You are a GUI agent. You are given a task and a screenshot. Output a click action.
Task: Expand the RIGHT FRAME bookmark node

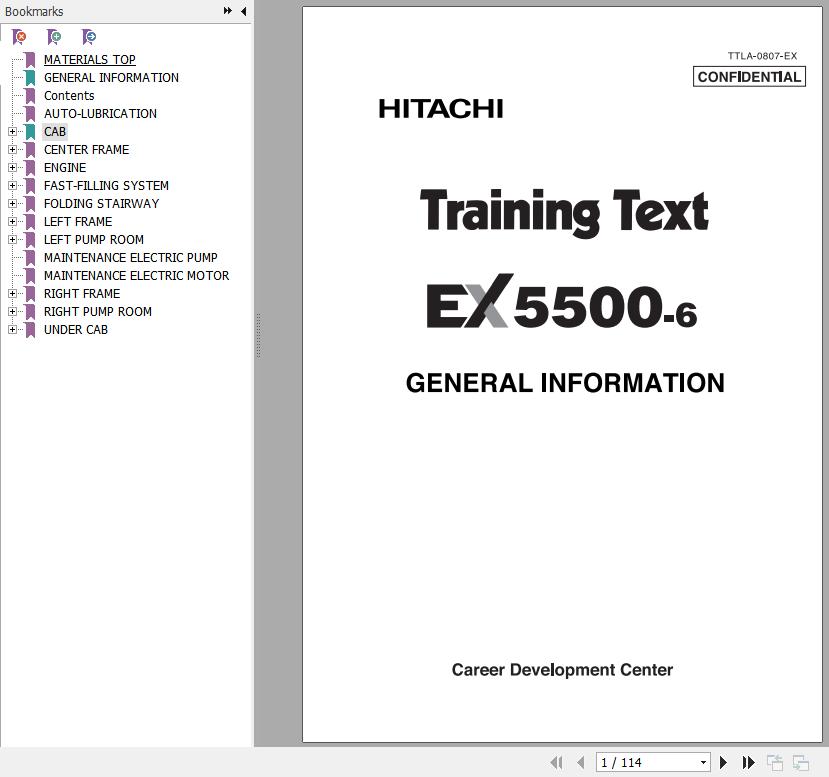point(12,293)
